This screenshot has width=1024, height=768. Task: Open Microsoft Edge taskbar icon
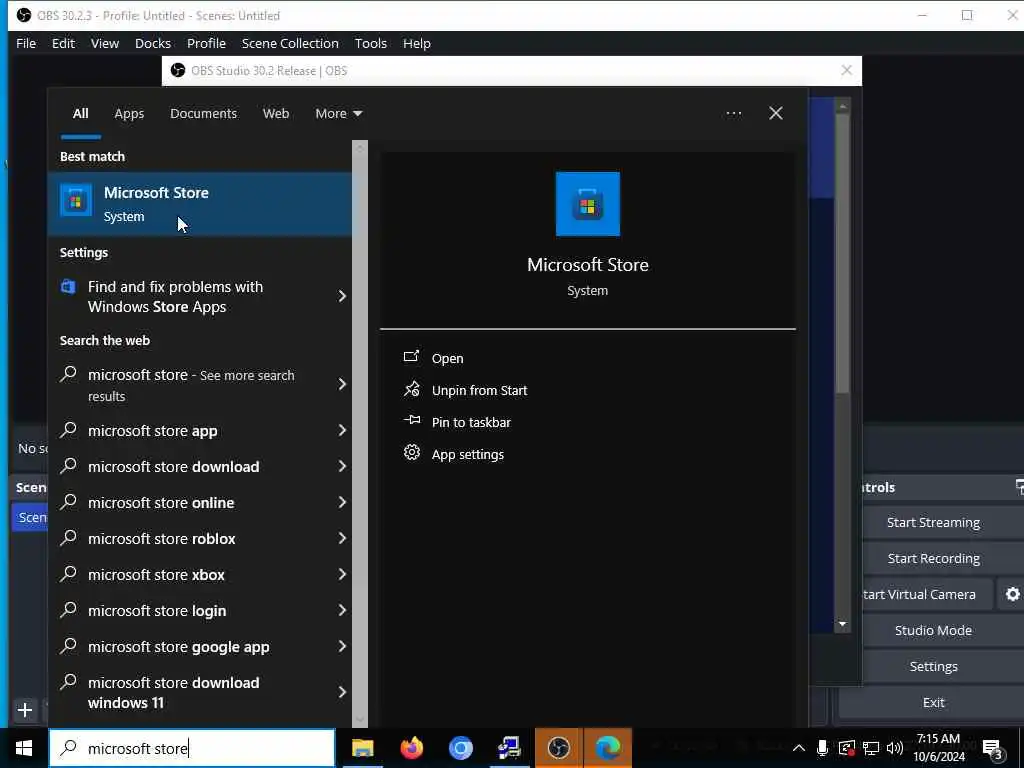click(608, 748)
